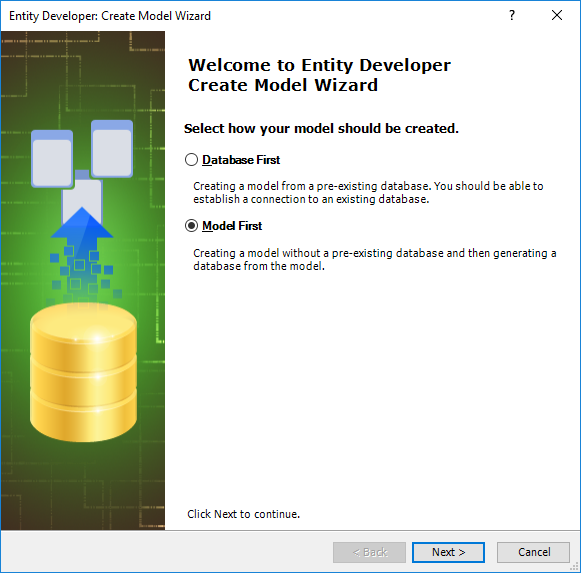Image resolution: width=581 pixels, height=573 pixels.
Task: Click the Database First description text
Action: tap(368, 193)
